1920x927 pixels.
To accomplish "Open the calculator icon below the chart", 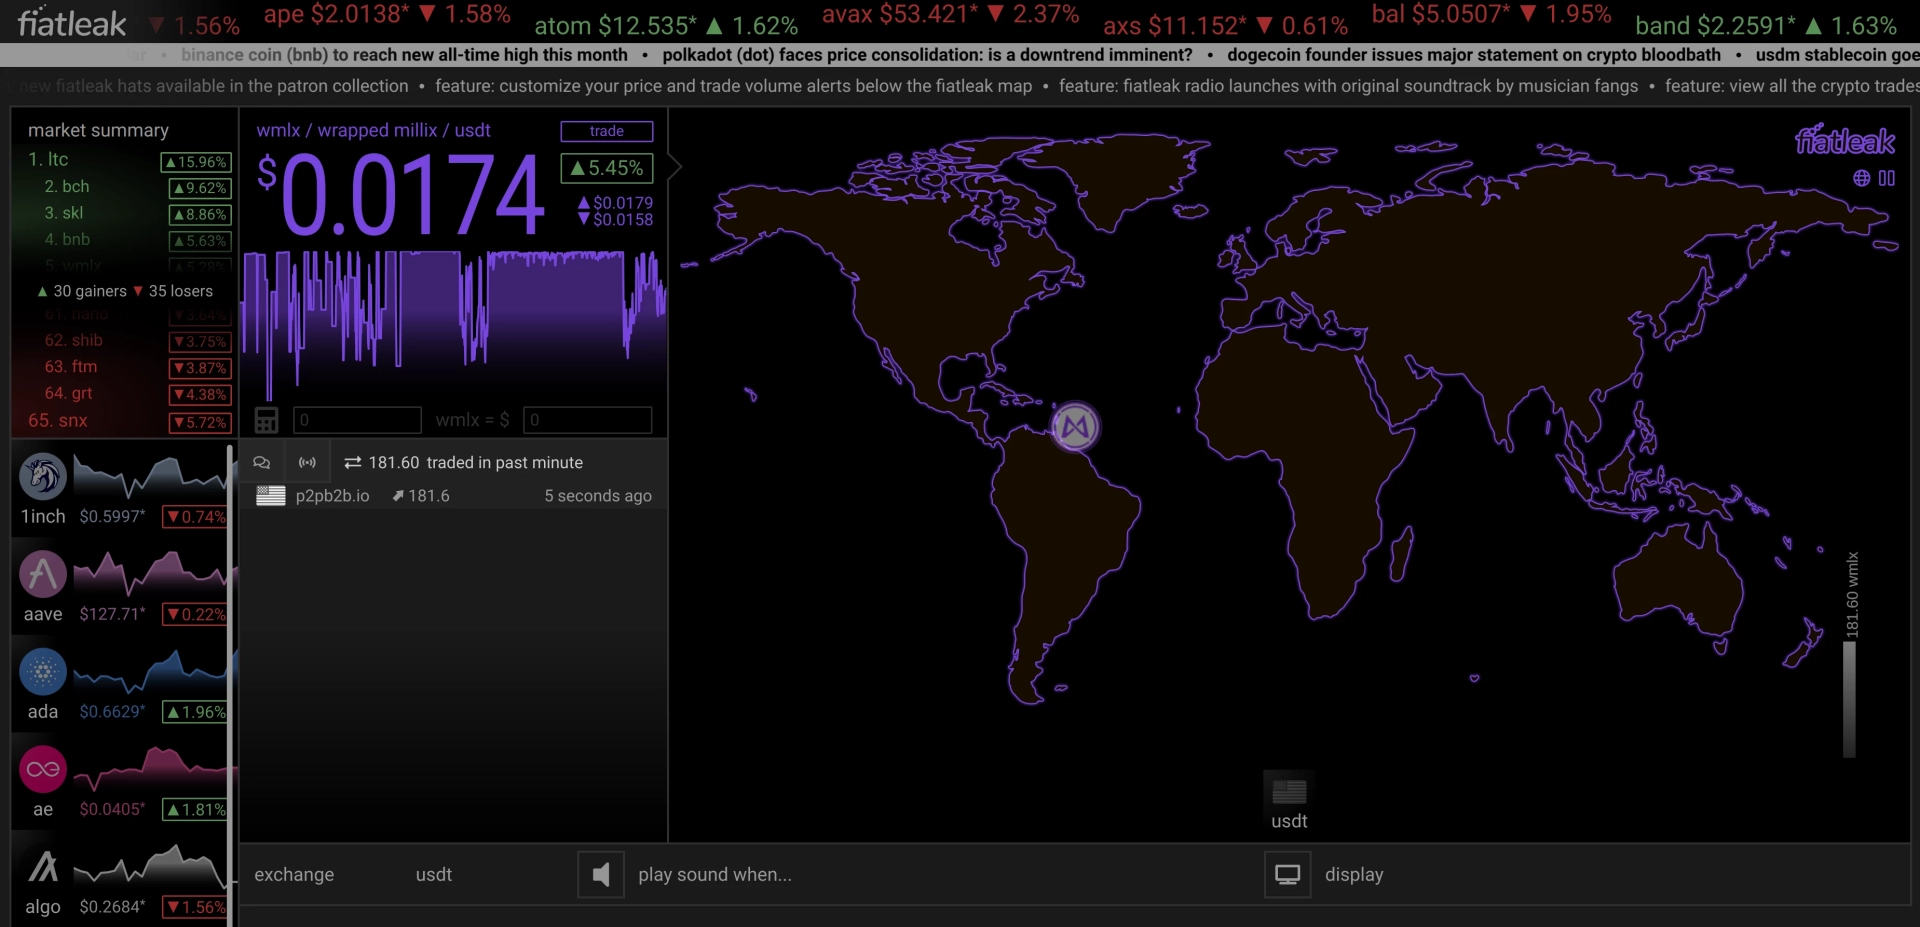I will pos(266,420).
